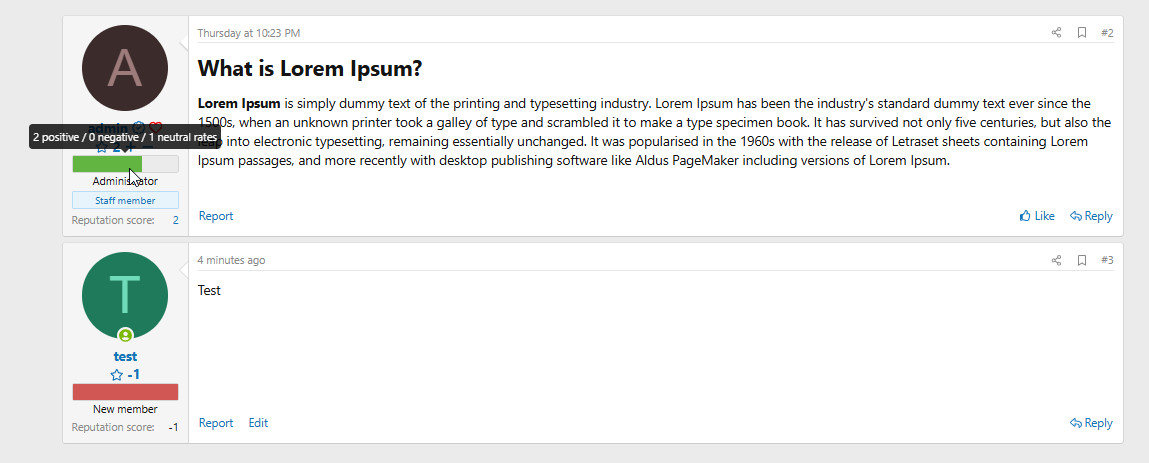The height and width of the screenshot is (463, 1149).
Task: Open the post #3 permalink number
Action: coord(1106,260)
